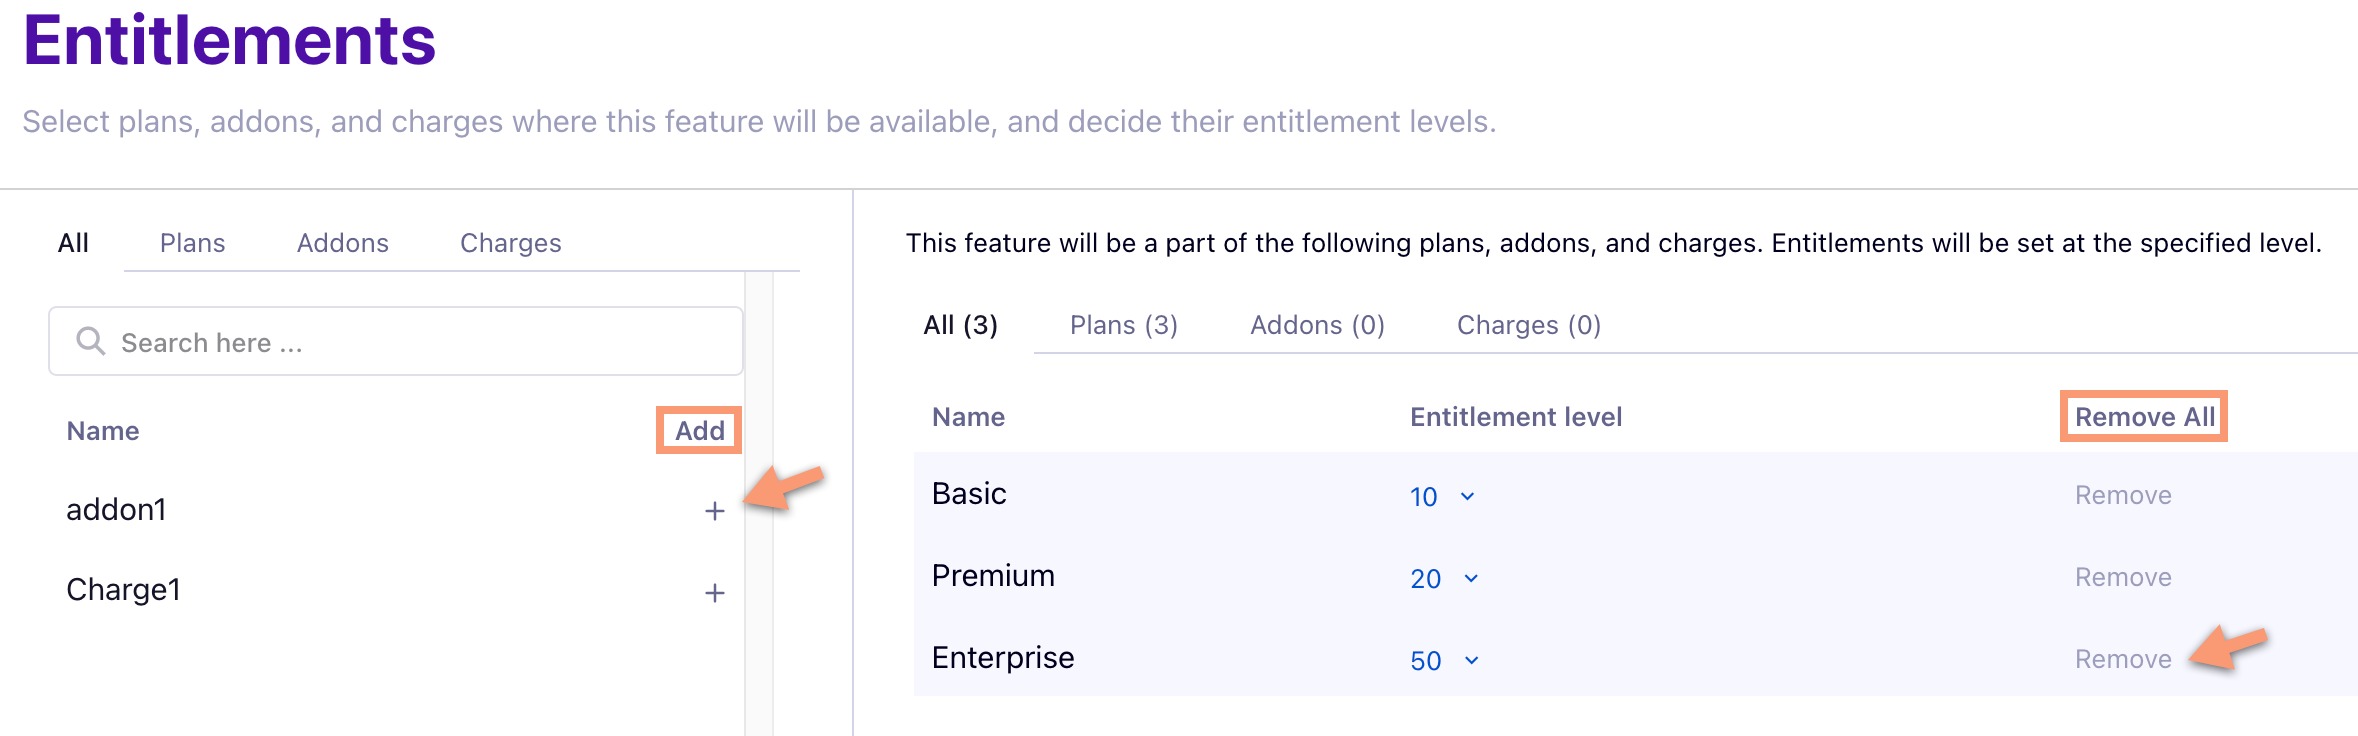Expand the Premium entitlement level dropdown
Screen dimensions: 2358x736
click(x=1444, y=578)
